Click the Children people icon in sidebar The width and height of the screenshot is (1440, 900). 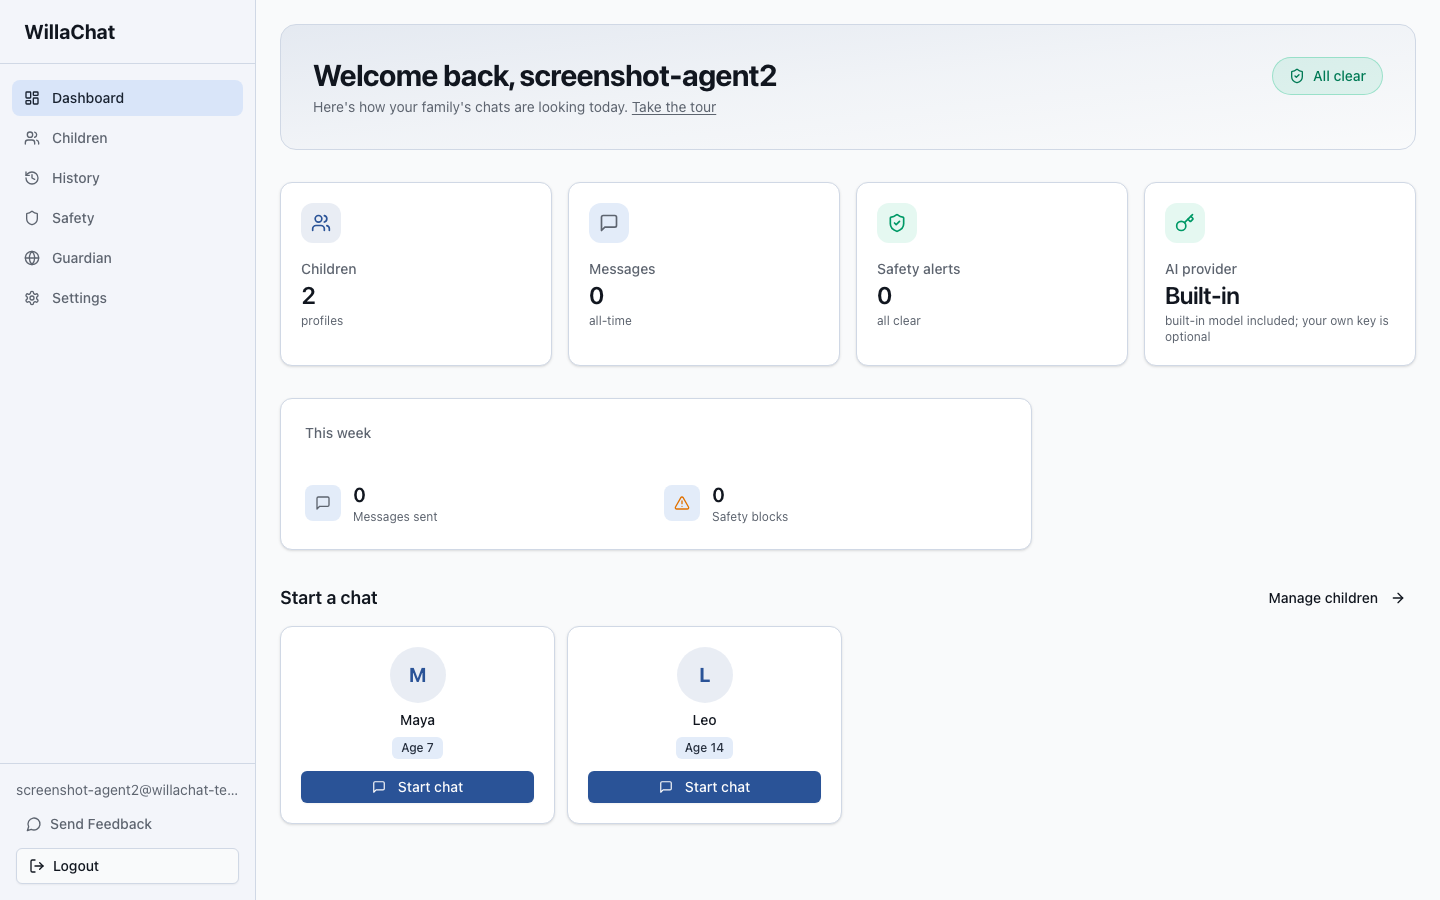pos(32,138)
